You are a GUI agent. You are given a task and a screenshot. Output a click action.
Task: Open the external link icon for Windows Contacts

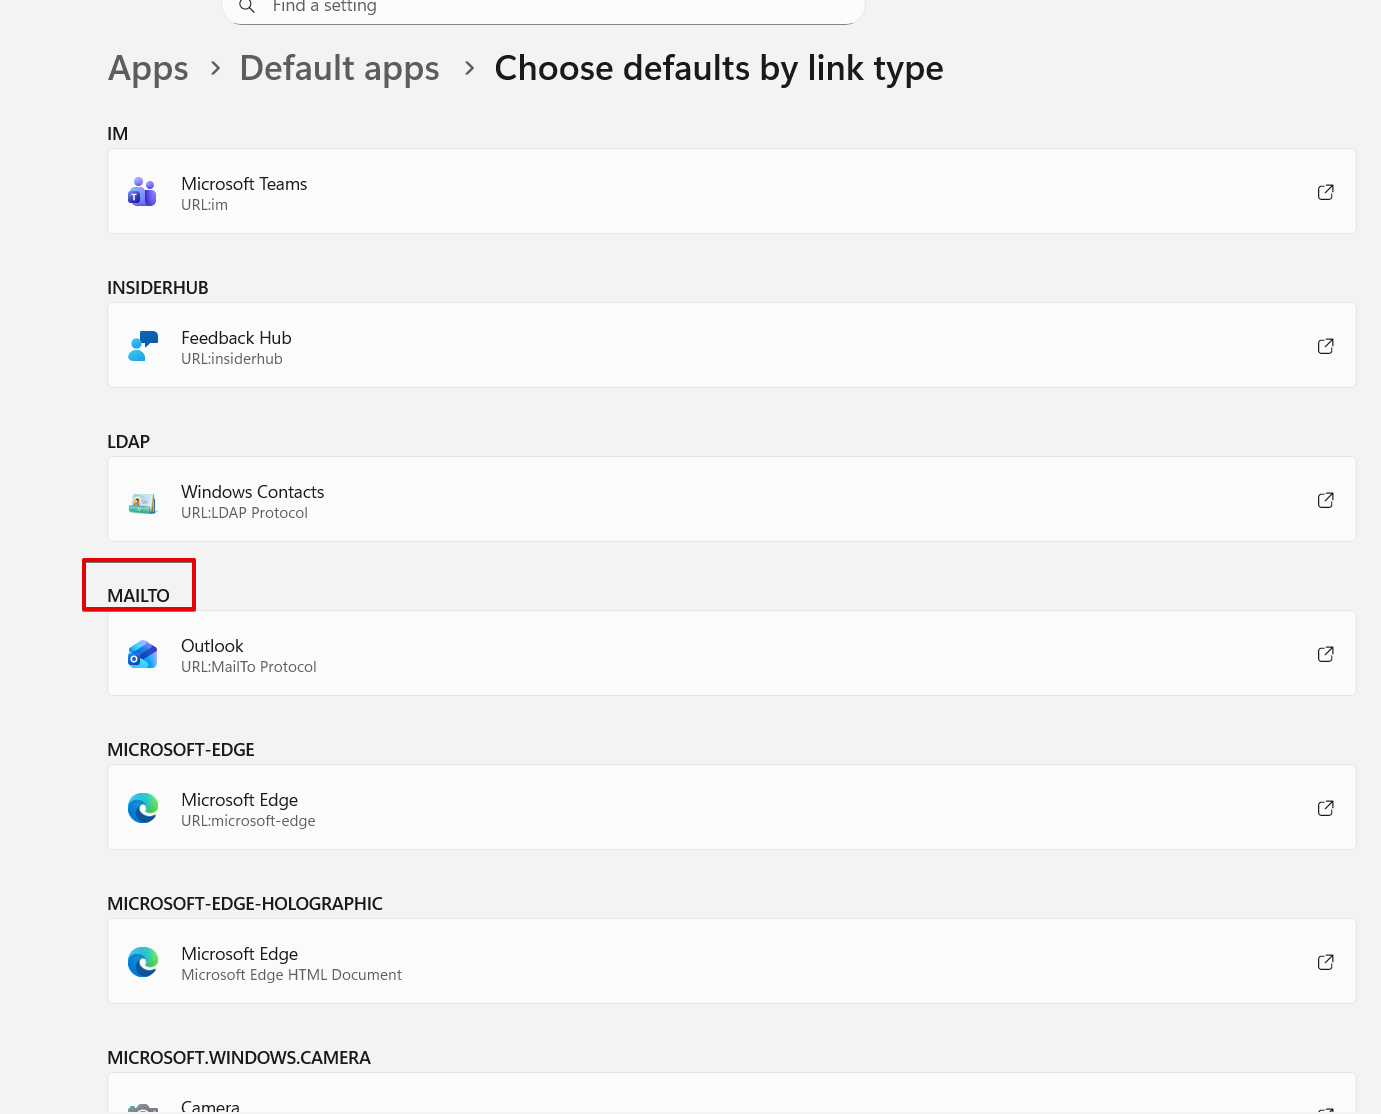(1326, 500)
